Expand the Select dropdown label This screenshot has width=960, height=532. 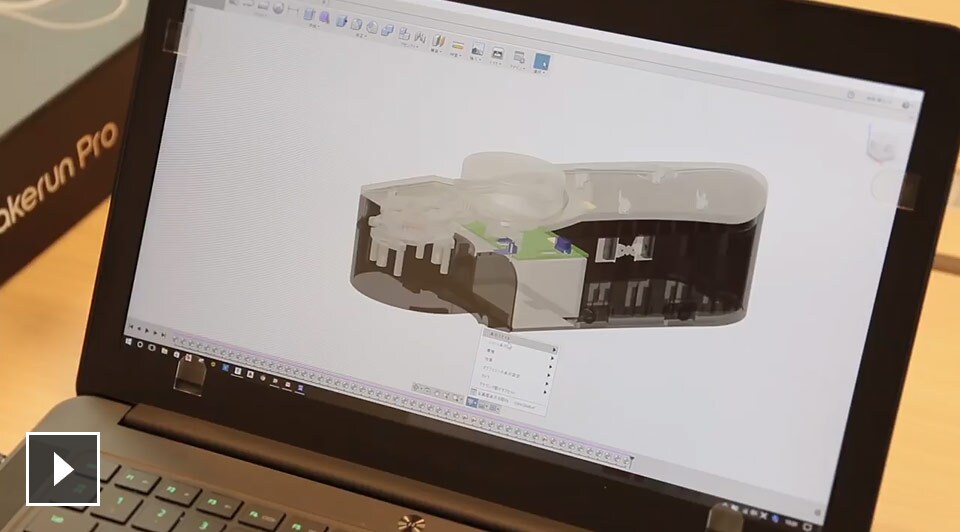pos(539,72)
